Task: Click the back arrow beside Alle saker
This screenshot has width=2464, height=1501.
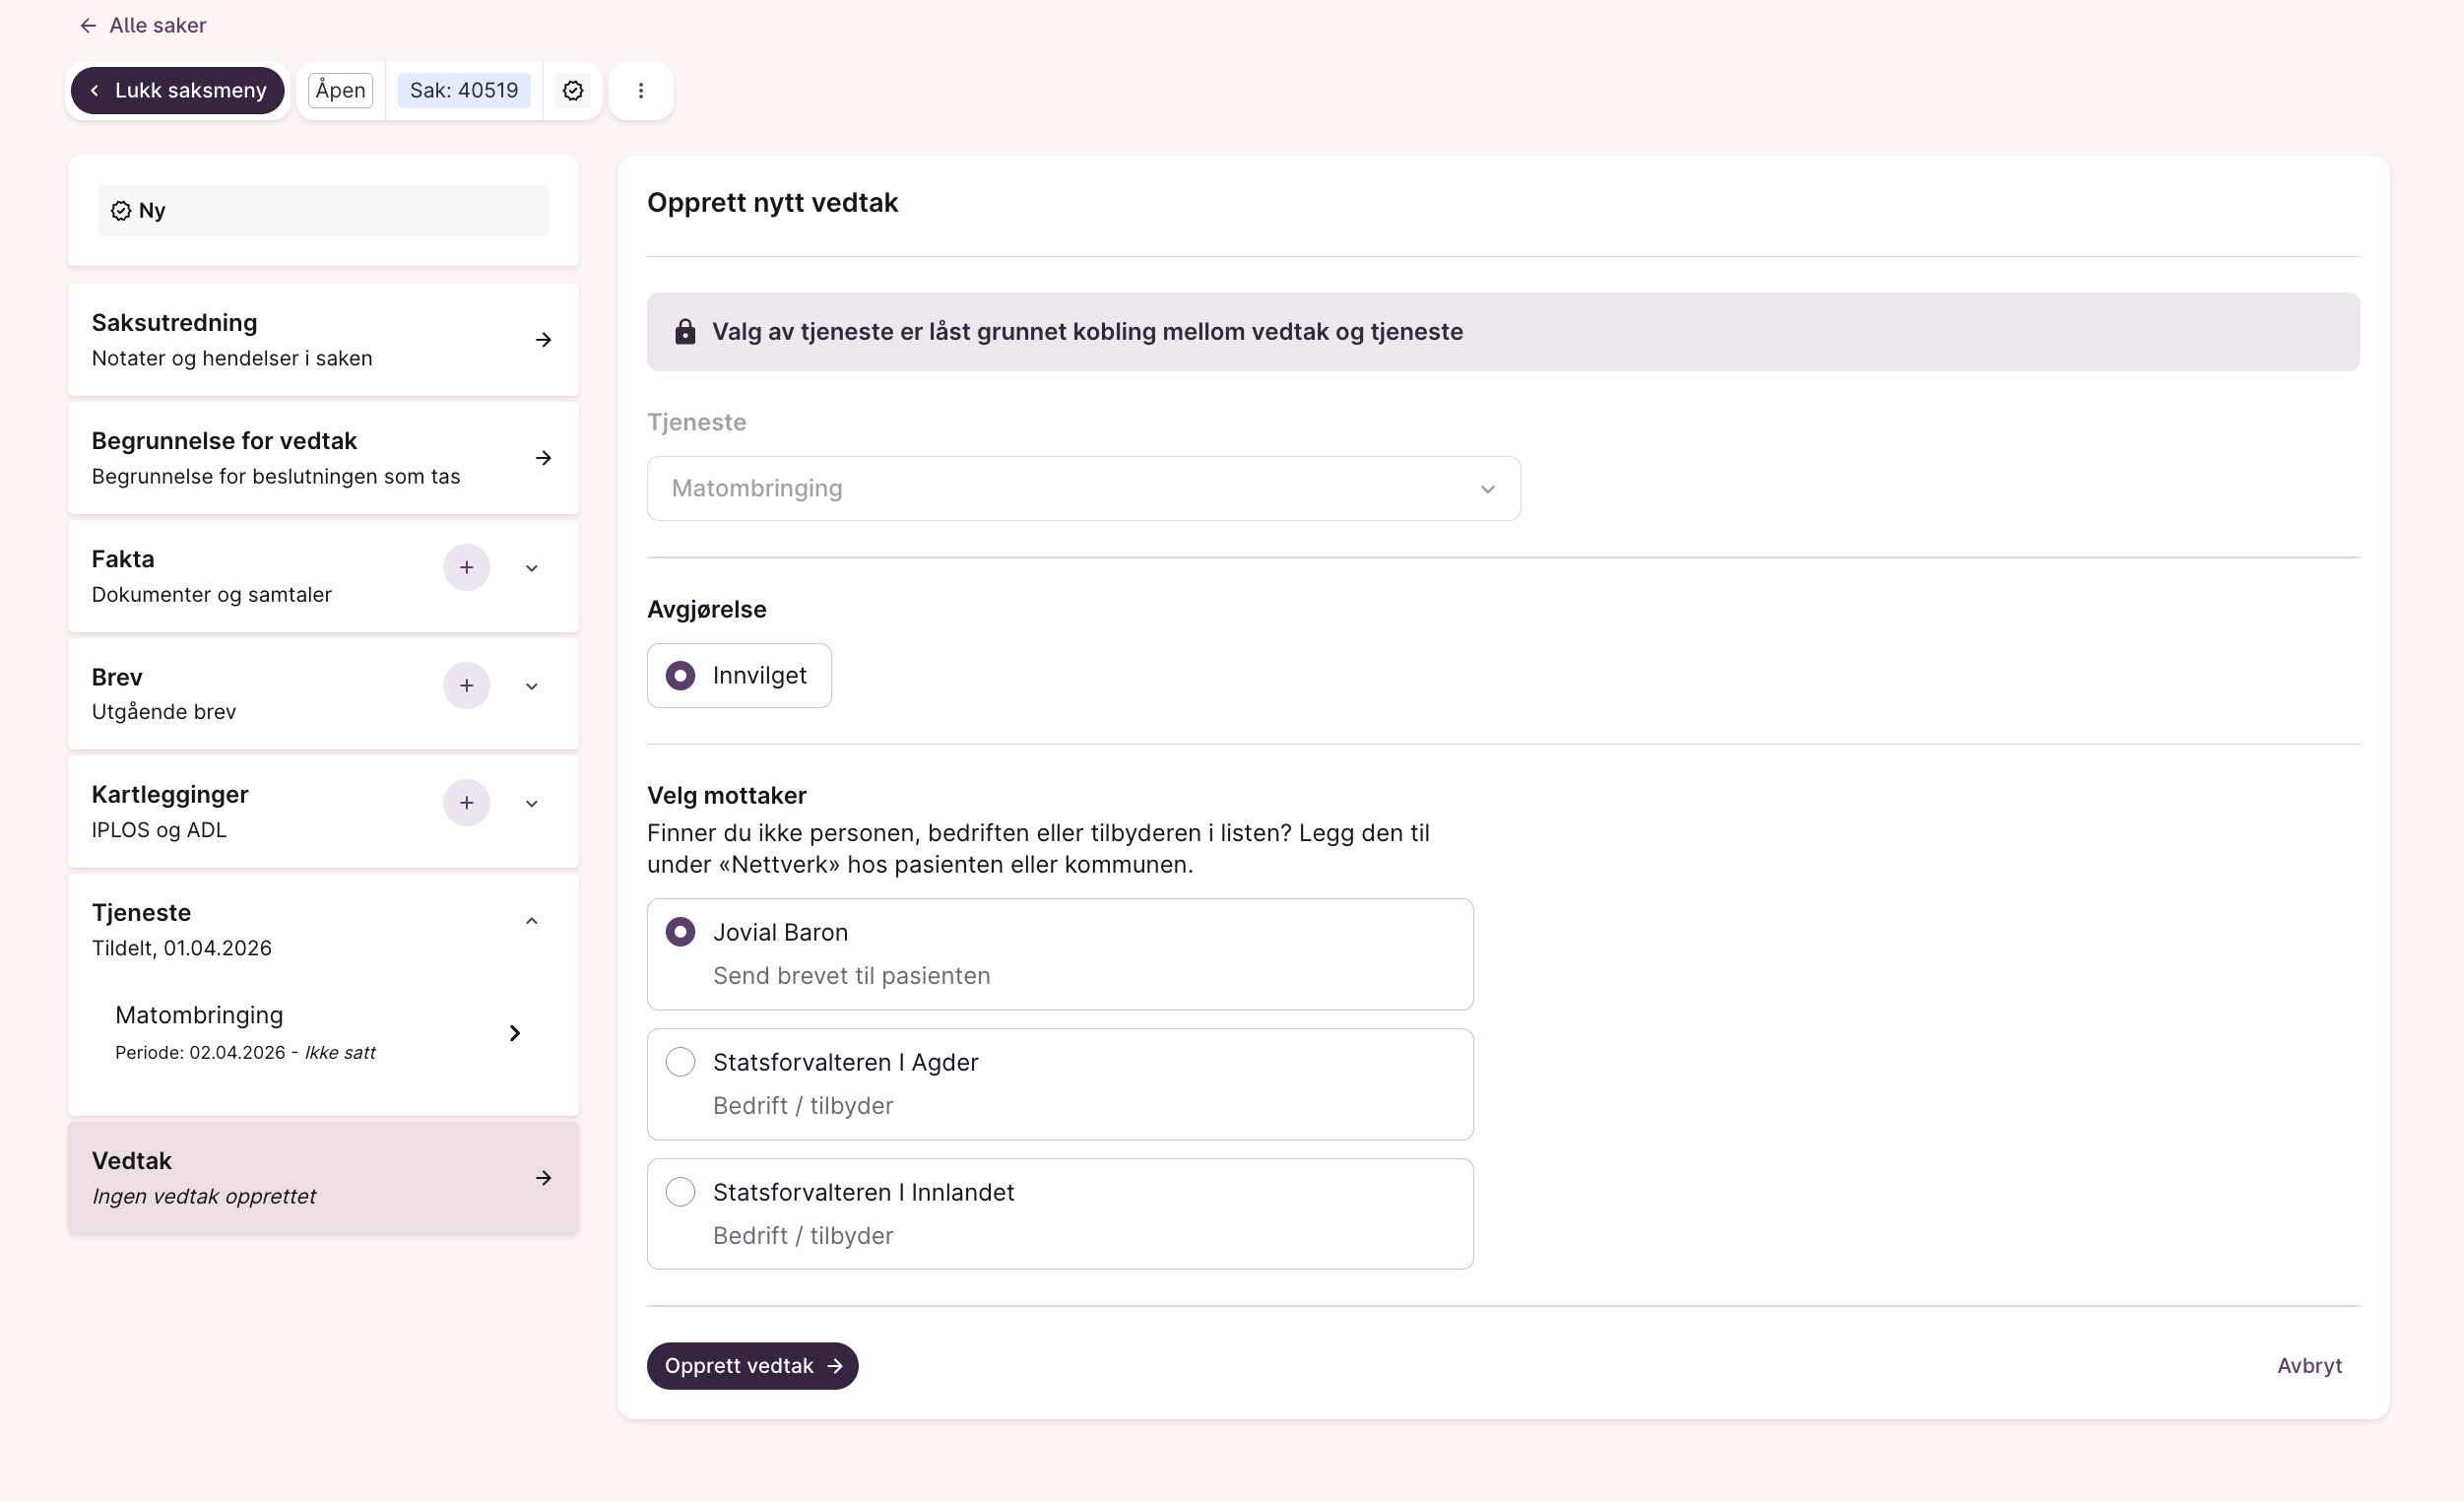Action: pyautogui.click(x=88, y=26)
